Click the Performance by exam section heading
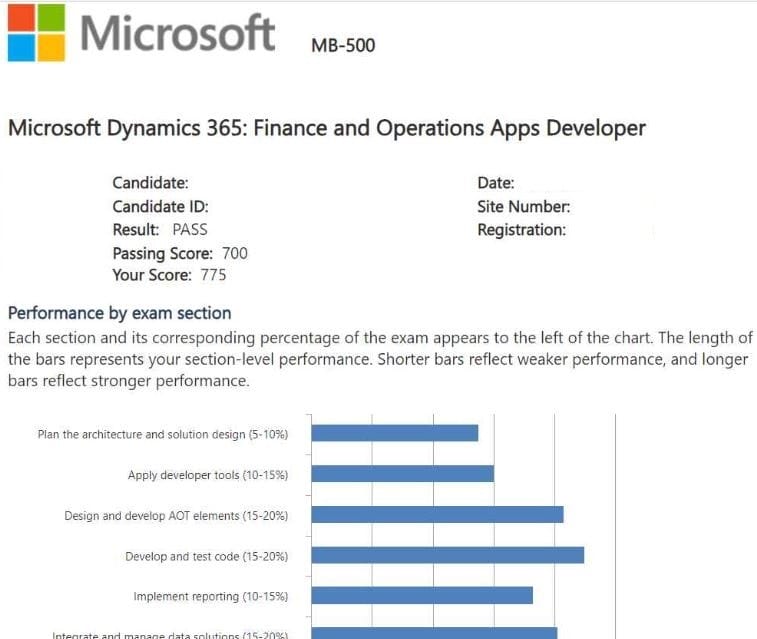The width and height of the screenshot is (757, 639). pos(119,313)
